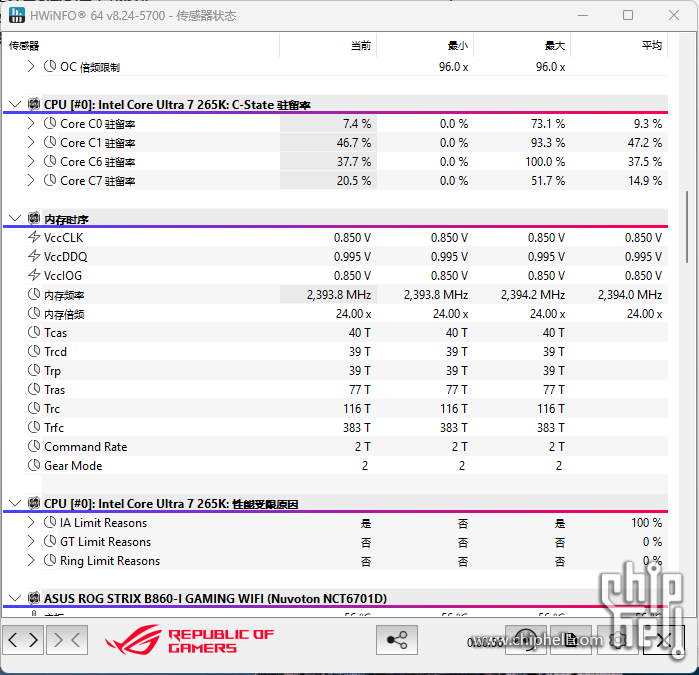Click the chip icon beside C-State header

tap(34, 104)
